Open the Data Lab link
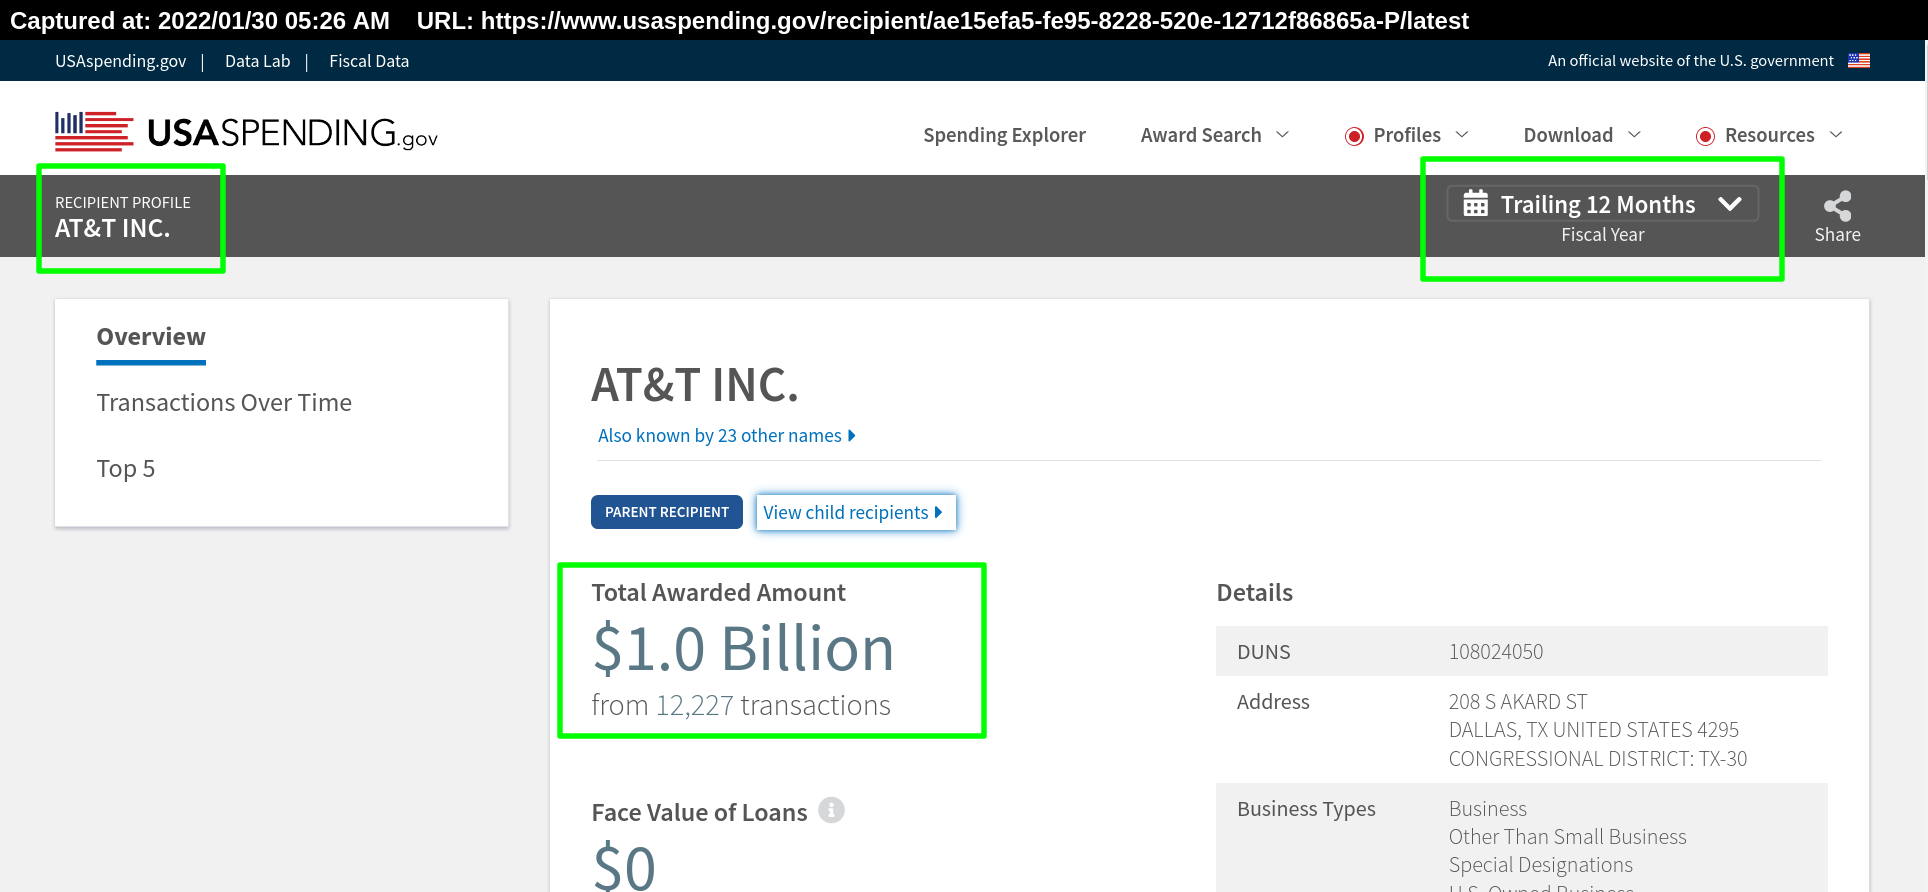 (x=257, y=61)
